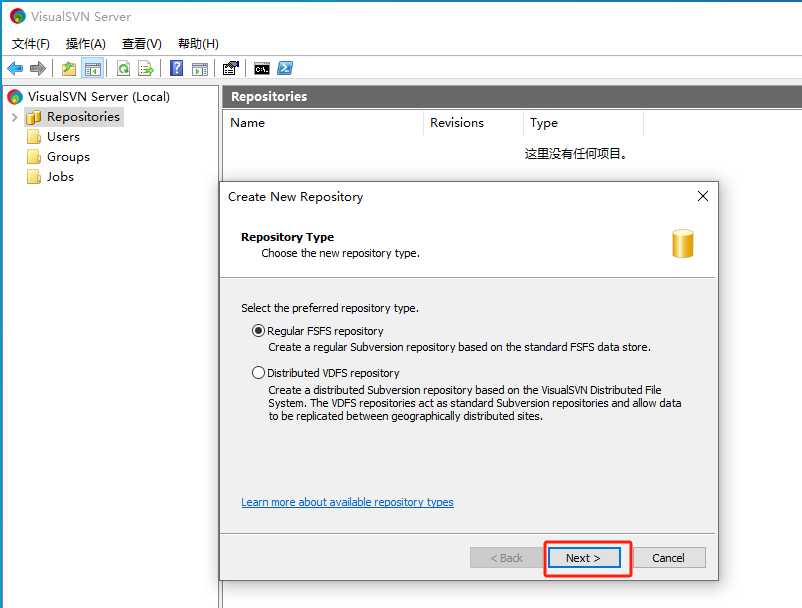This screenshot has width=802, height=608.
Task: Open the Properties toolbar icon
Action: point(231,68)
